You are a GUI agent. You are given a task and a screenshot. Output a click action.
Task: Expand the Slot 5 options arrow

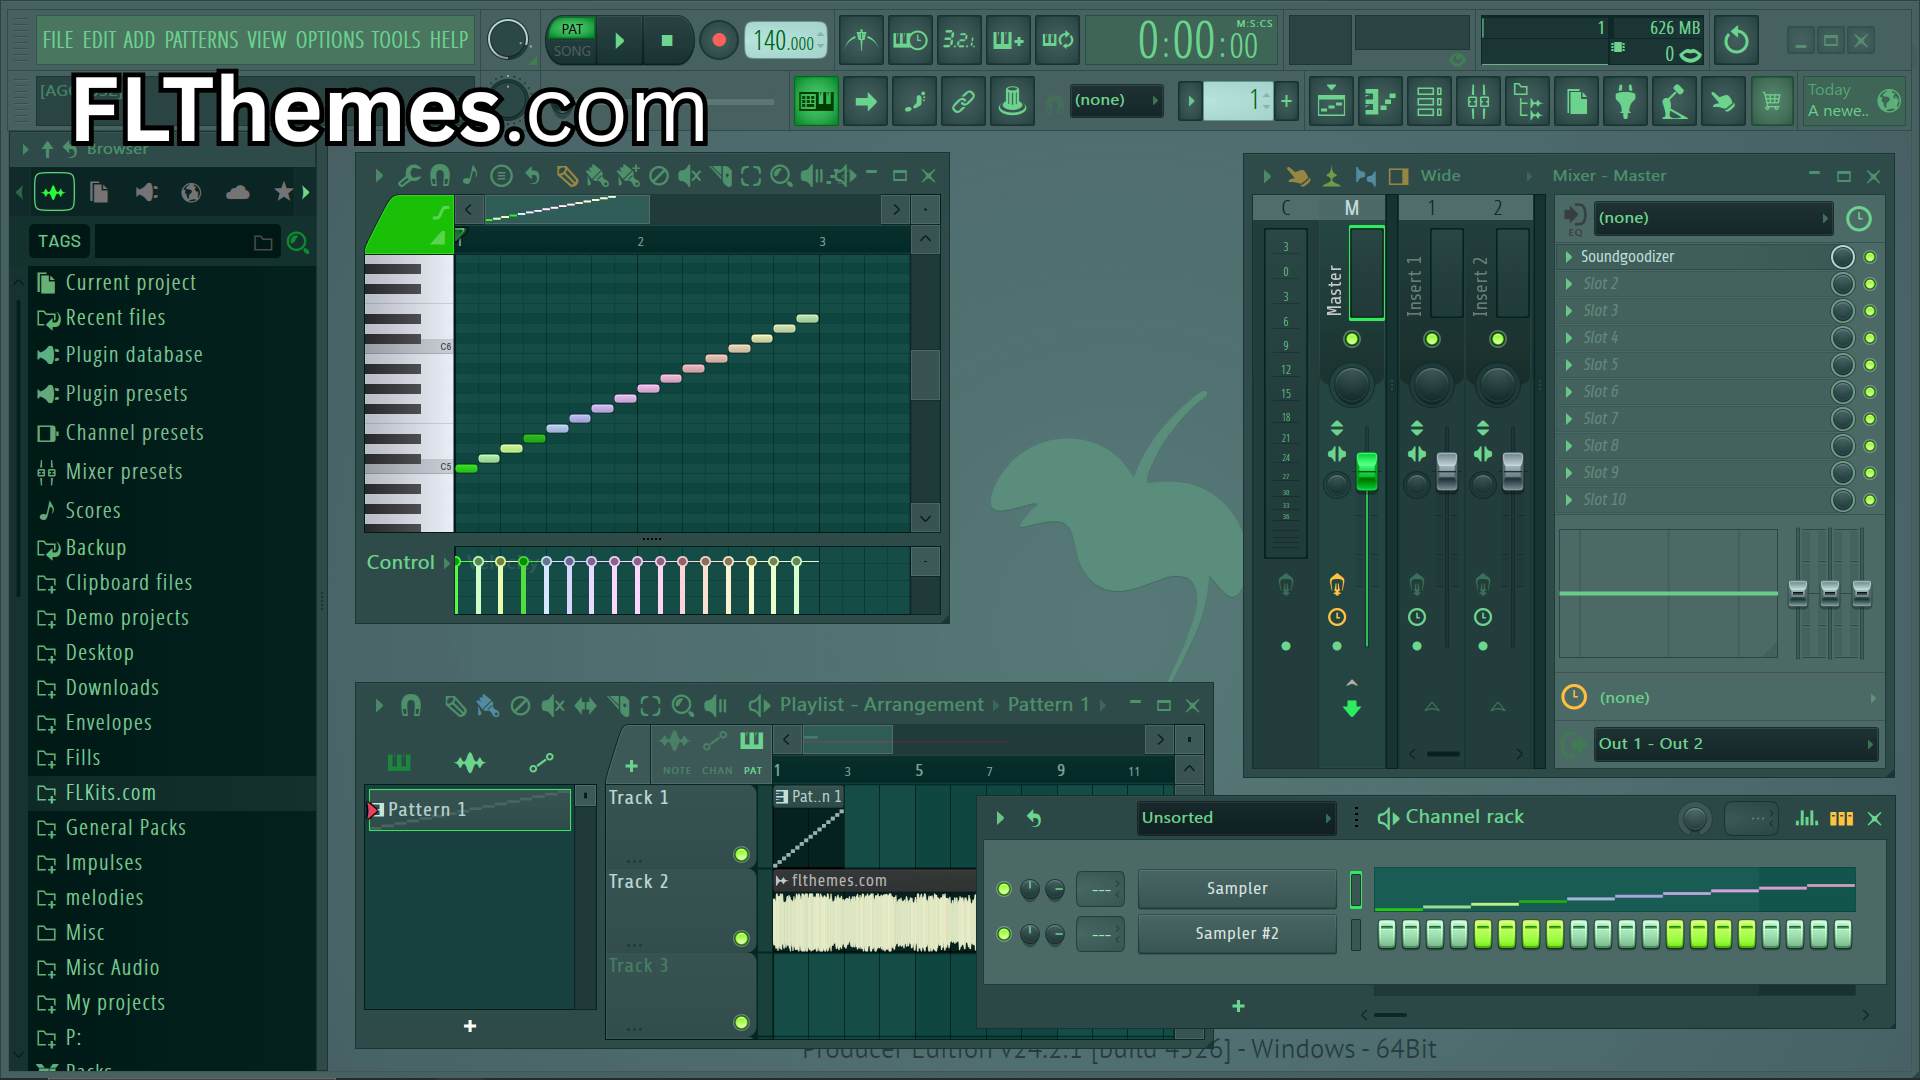[1569, 365]
